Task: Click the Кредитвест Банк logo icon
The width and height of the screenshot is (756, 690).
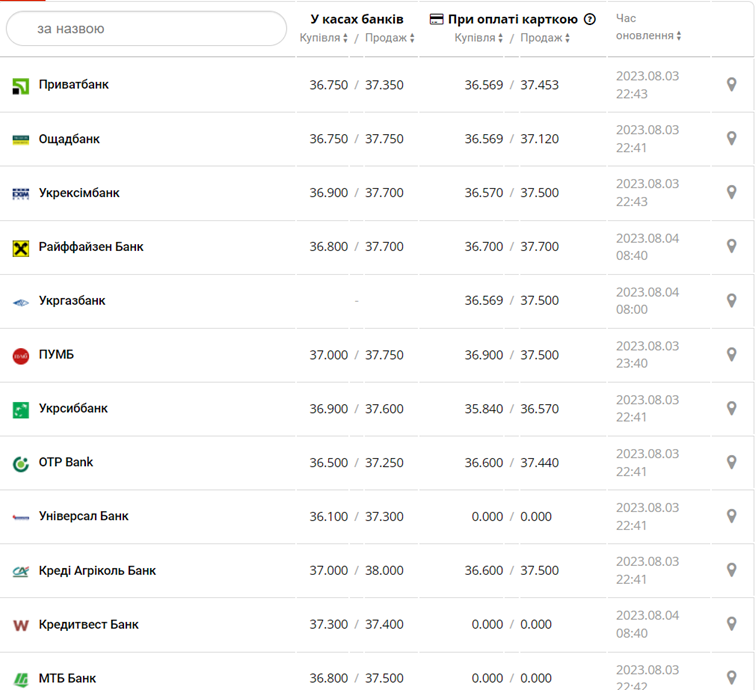Action: point(21,625)
